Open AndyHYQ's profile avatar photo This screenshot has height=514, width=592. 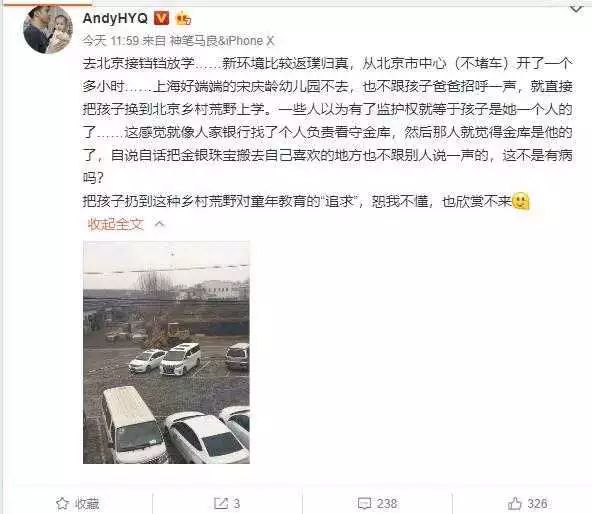tap(48, 29)
